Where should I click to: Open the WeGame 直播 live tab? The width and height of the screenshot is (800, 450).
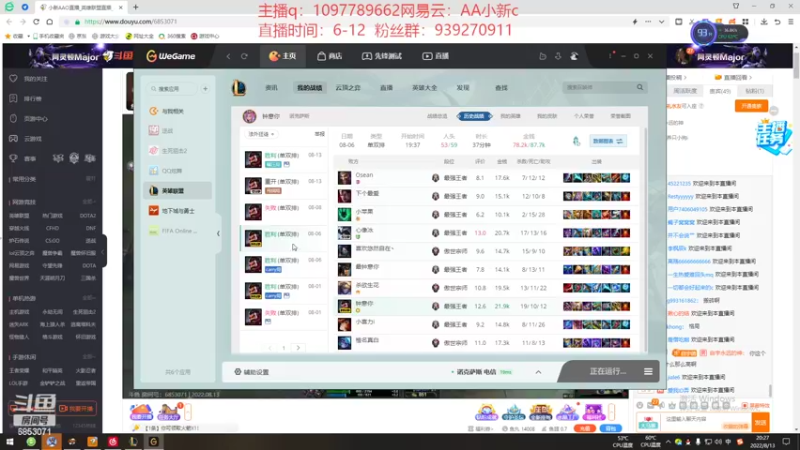point(435,56)
